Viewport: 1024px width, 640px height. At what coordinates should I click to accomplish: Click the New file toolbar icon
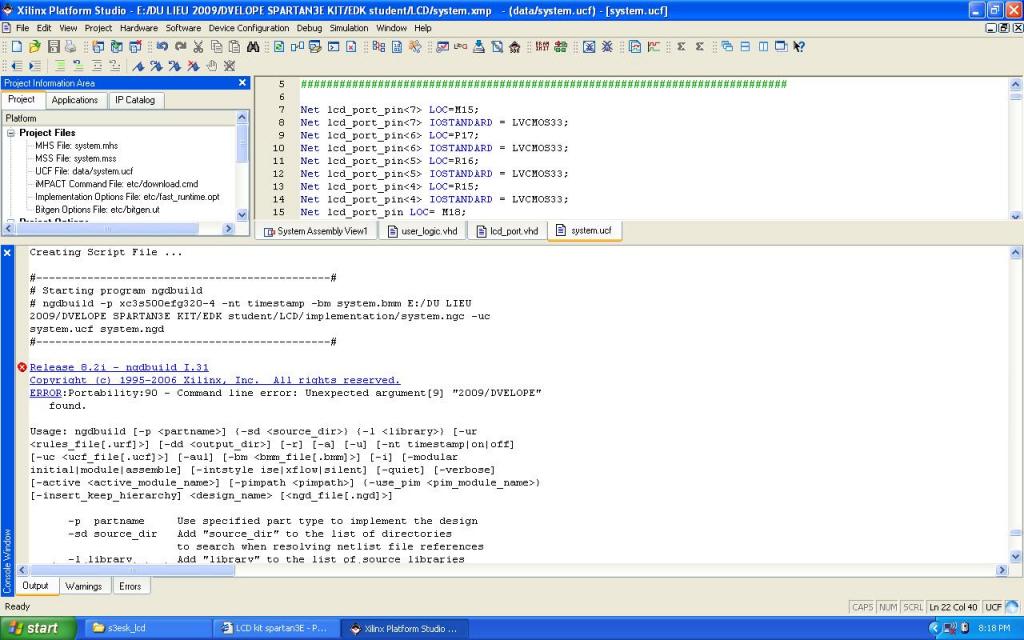(17, 46)
